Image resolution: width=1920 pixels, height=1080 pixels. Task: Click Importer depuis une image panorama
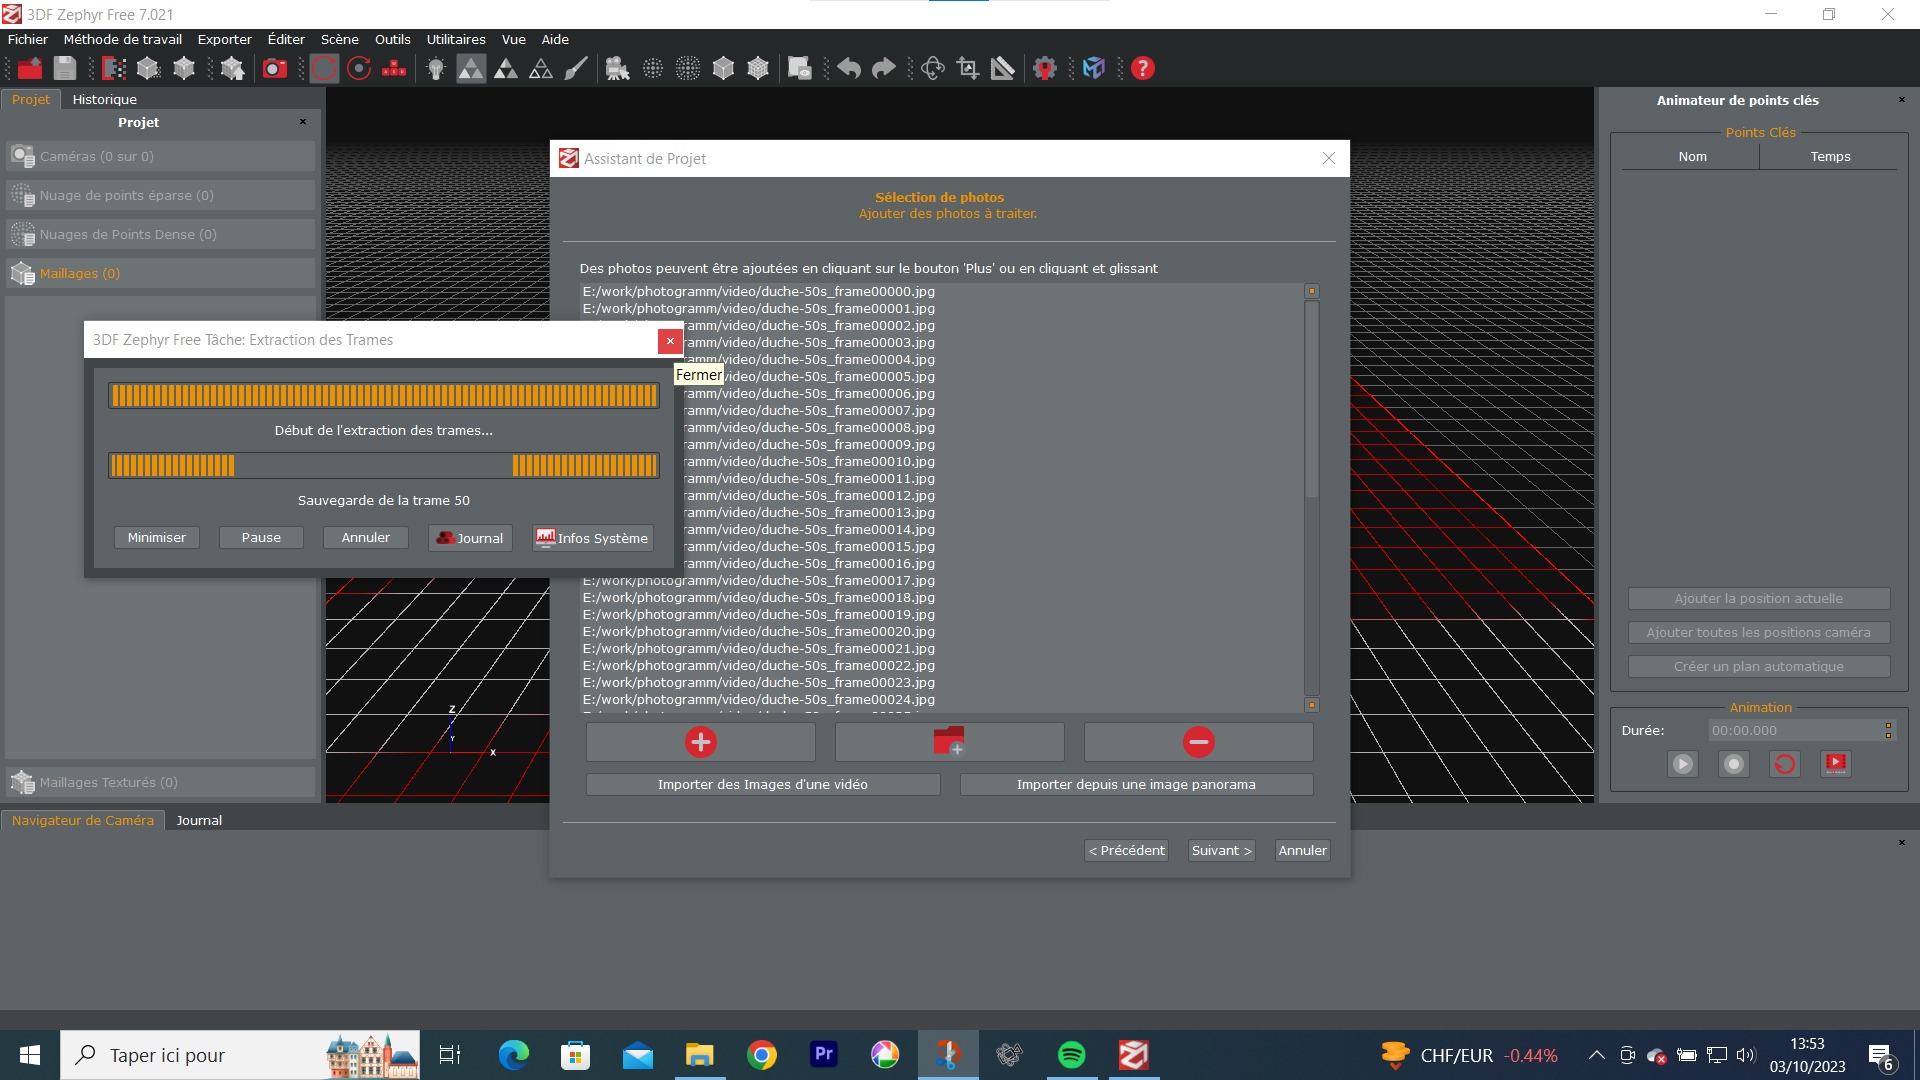[1136, 784]
